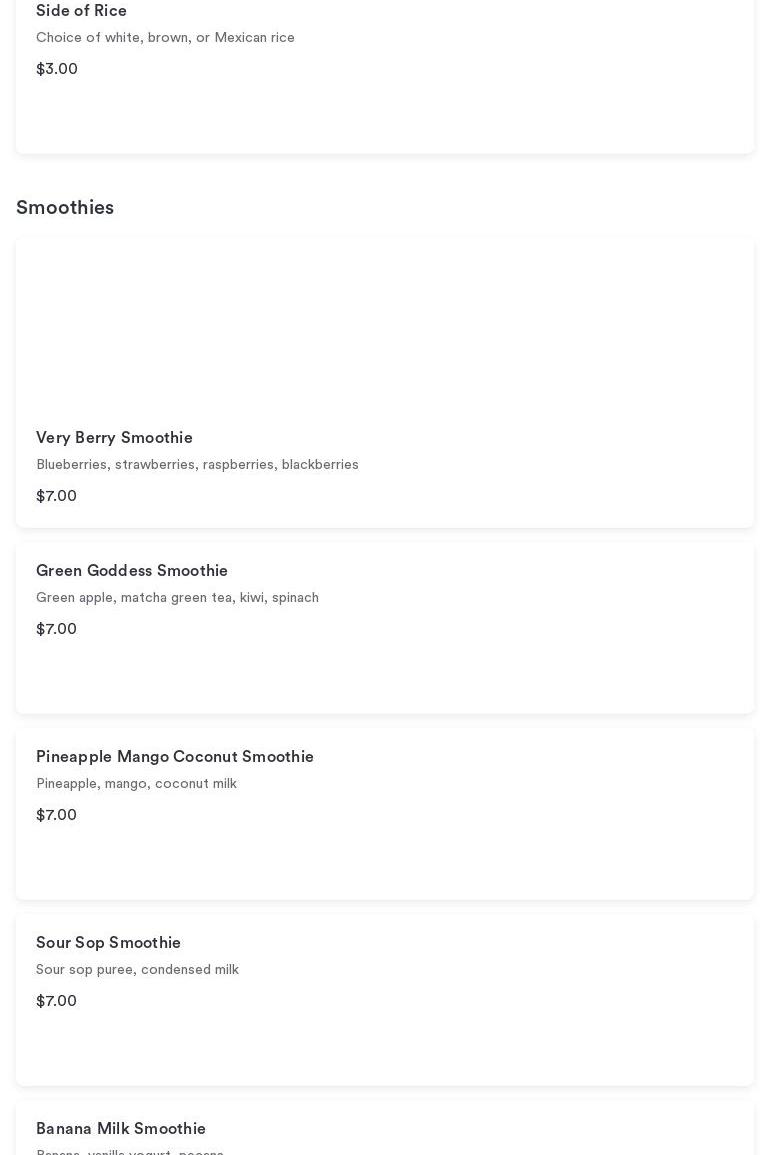The image size is (770, 1155).
Task: Click the sour sop puree, condensed milk description
Action: [x=137, y=970]
